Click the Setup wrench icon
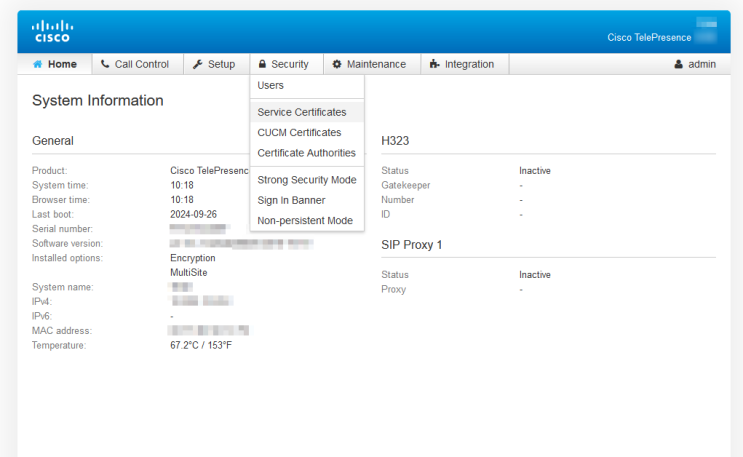Screen dimensions: 743x457 point(198,64)
